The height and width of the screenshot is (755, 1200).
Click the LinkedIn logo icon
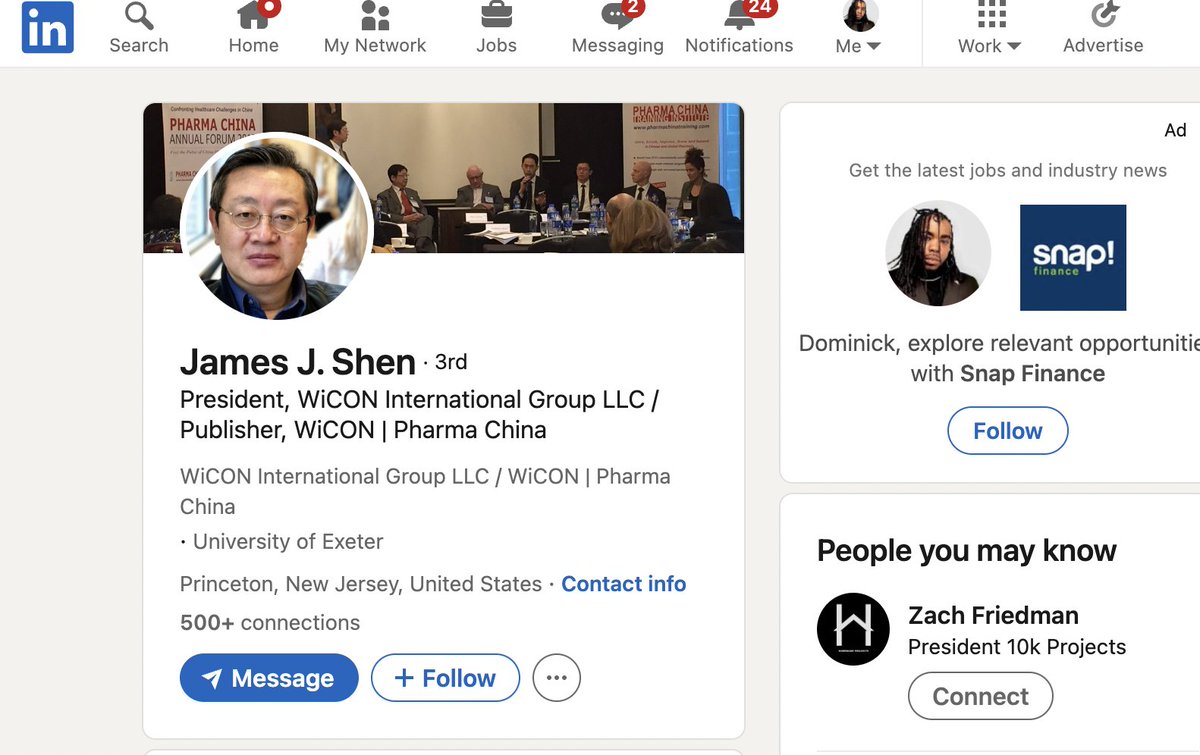click(x=47, y=27)
